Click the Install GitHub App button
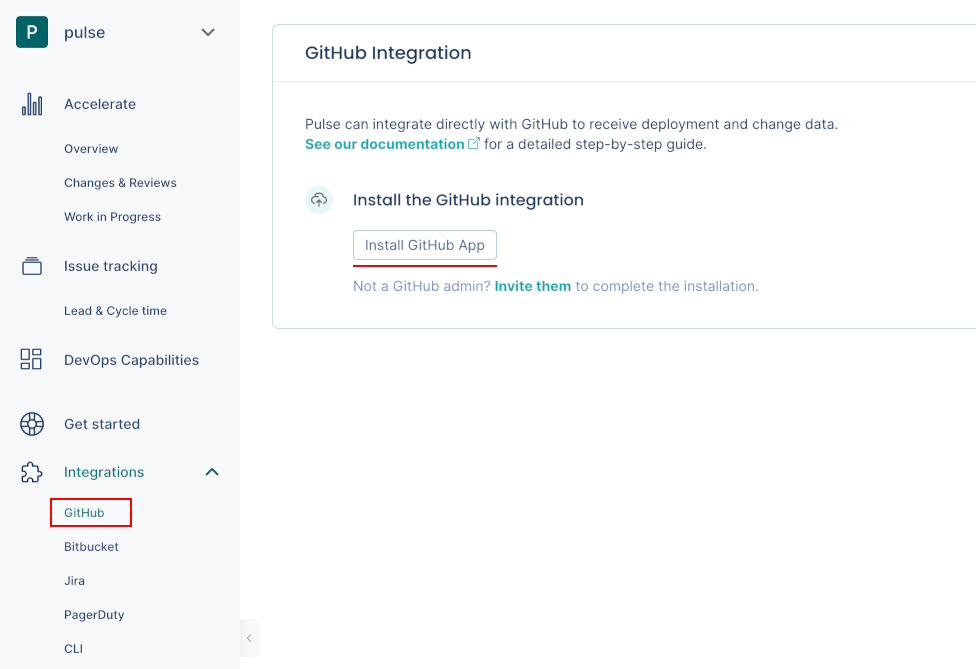 (424, 244)
